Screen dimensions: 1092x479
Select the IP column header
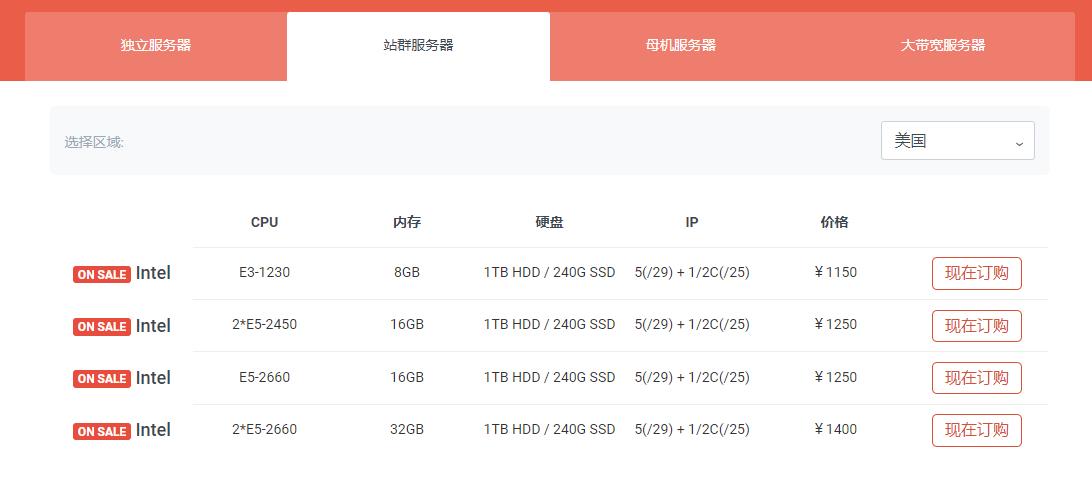coord(692,222)
